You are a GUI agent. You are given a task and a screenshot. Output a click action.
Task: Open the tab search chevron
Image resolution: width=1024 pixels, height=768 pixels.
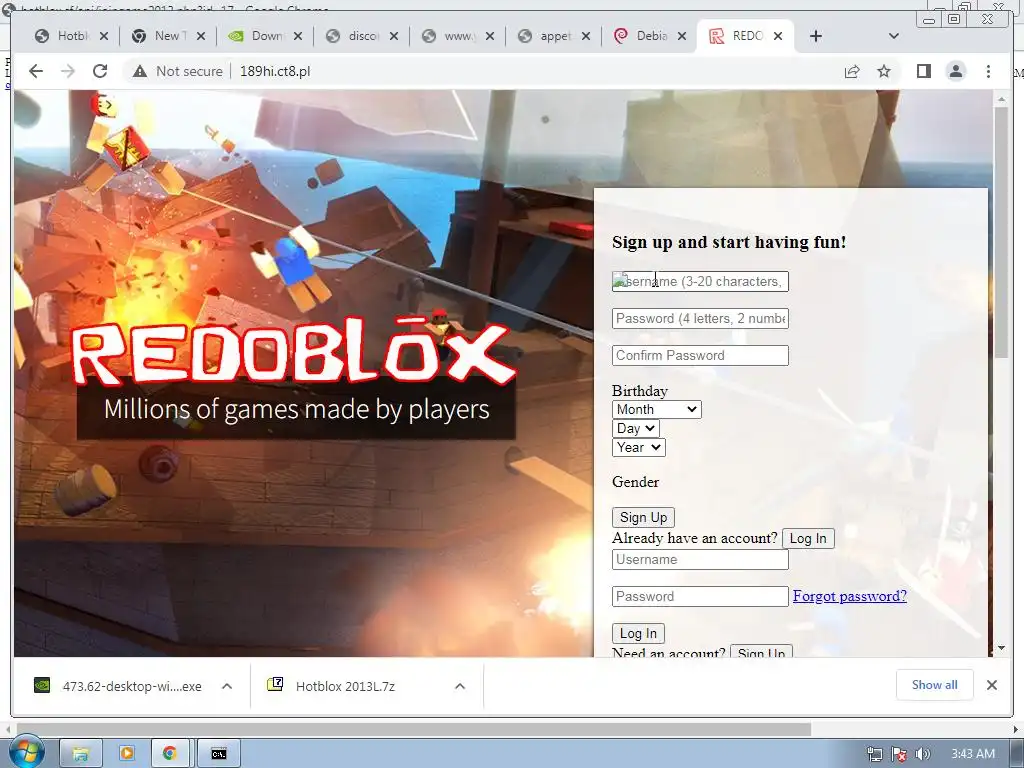pyautogui.click(x=893, y=36)
